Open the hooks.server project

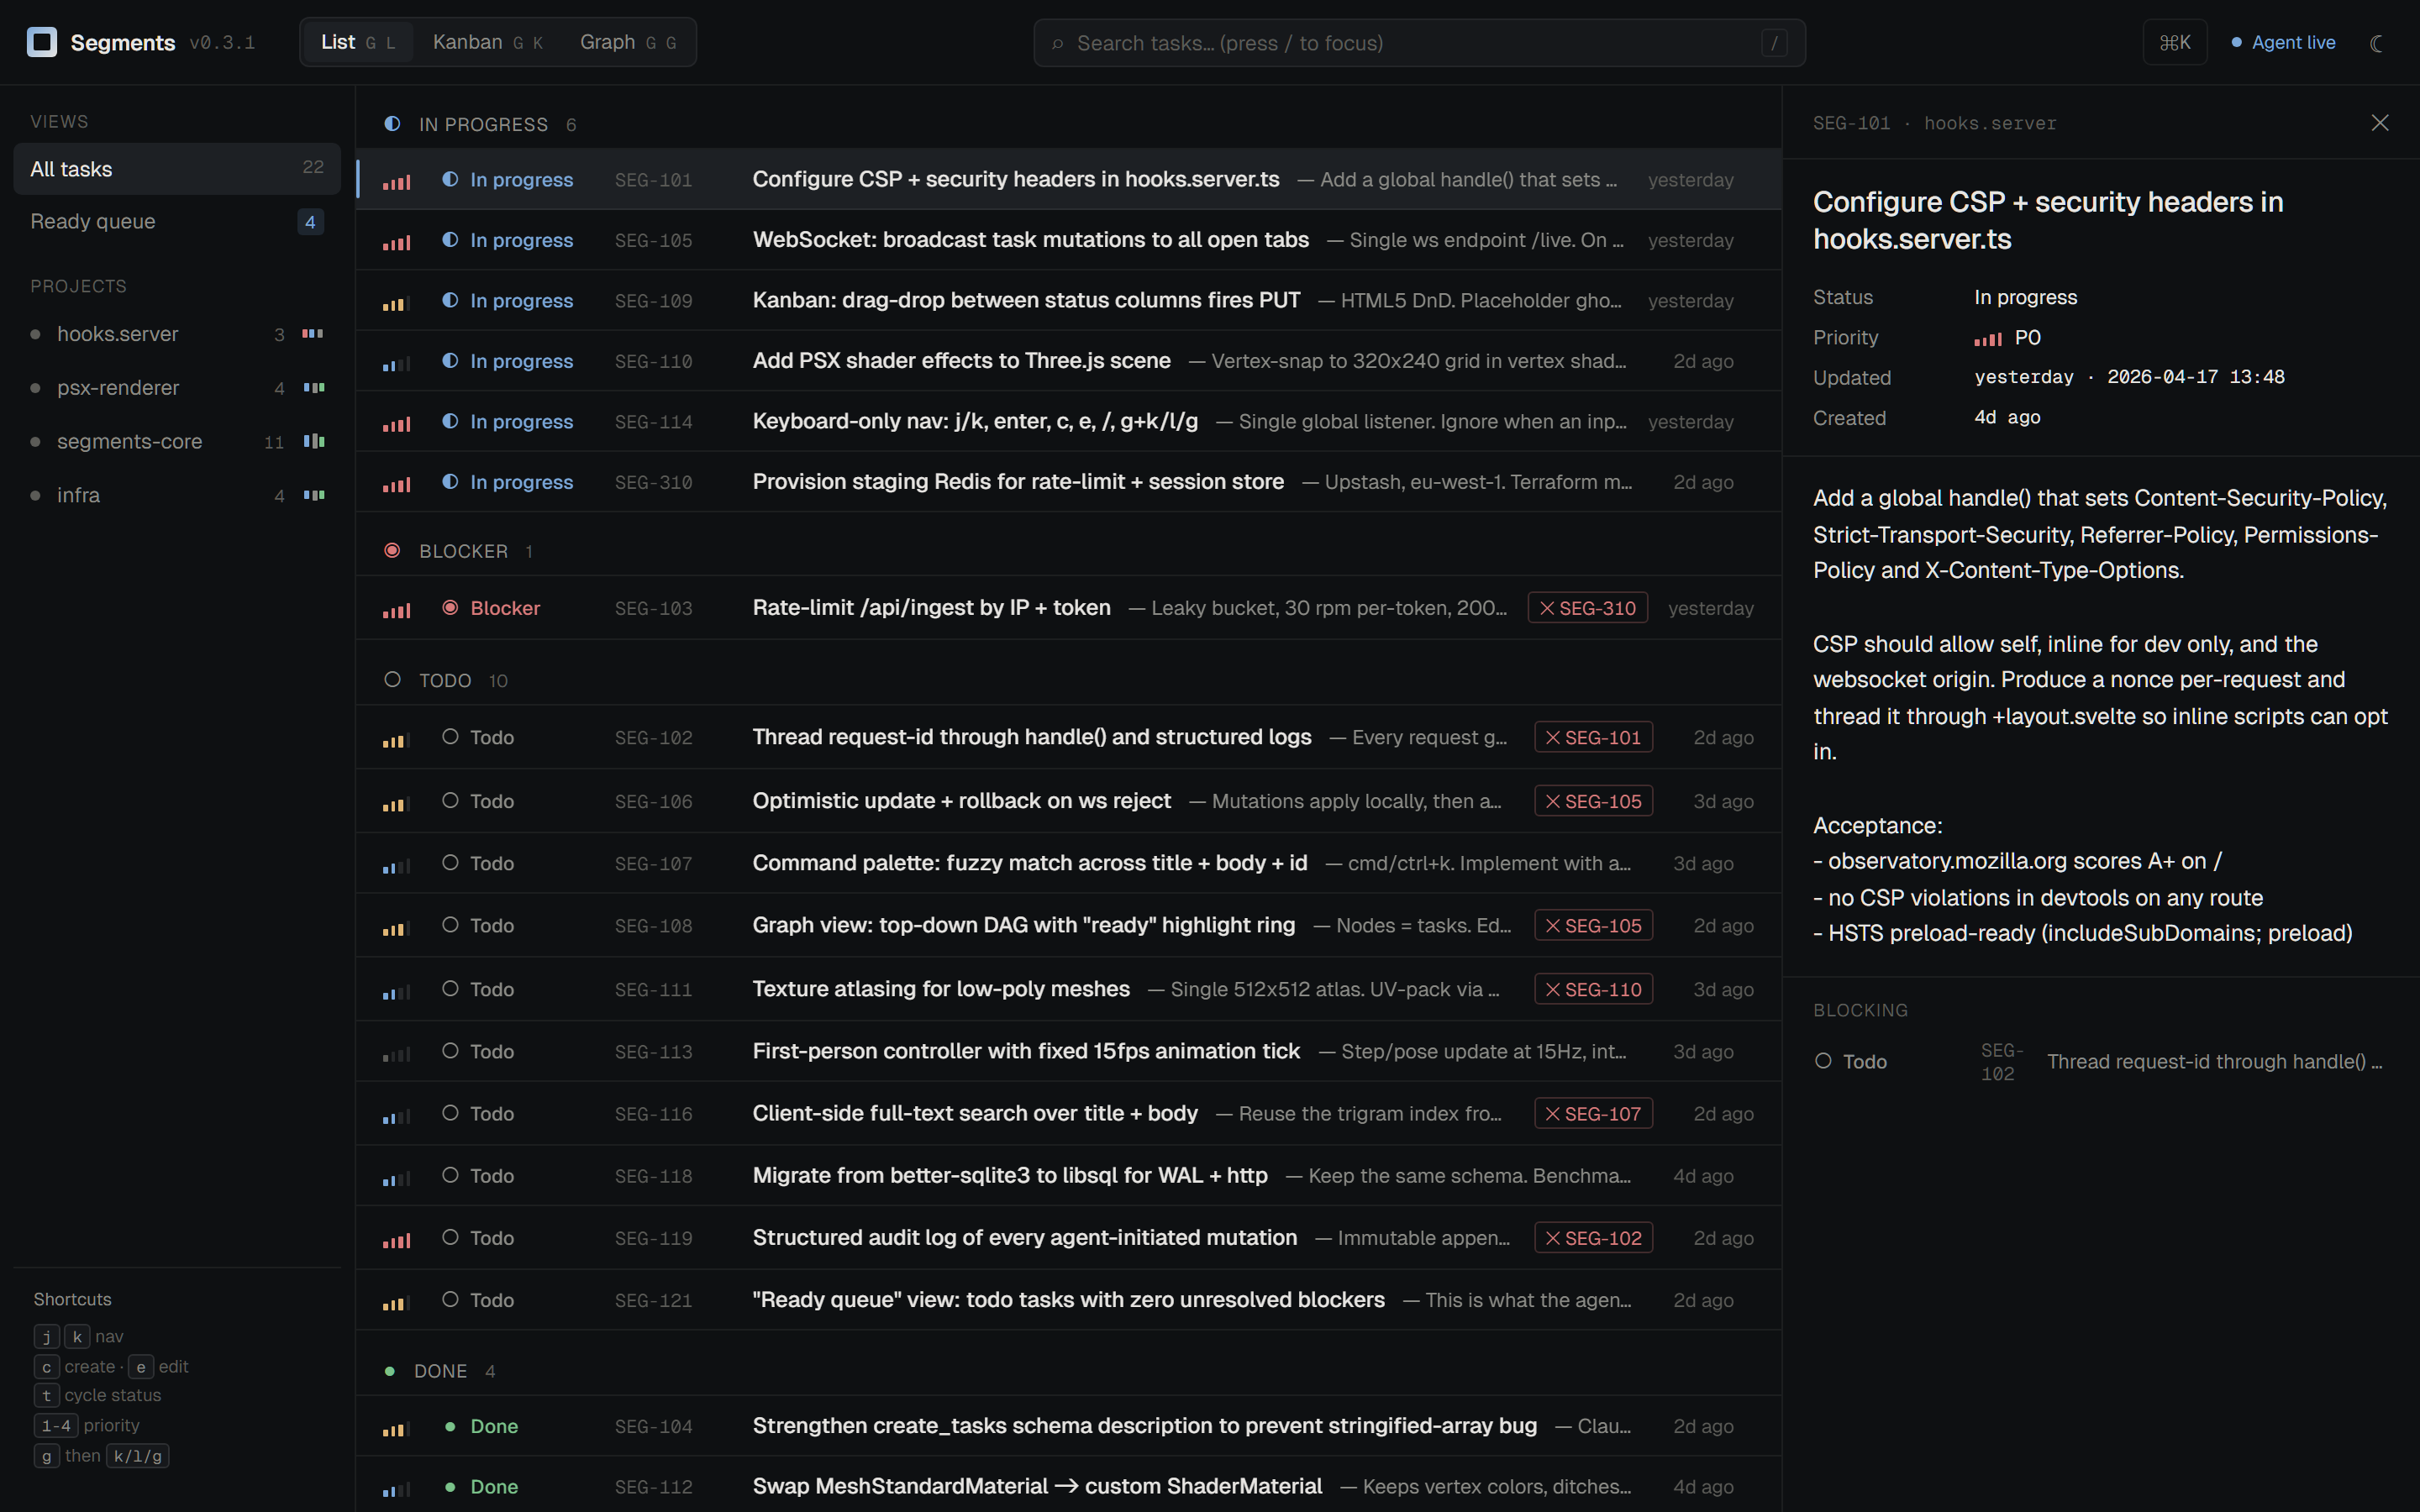click(177, 334)
